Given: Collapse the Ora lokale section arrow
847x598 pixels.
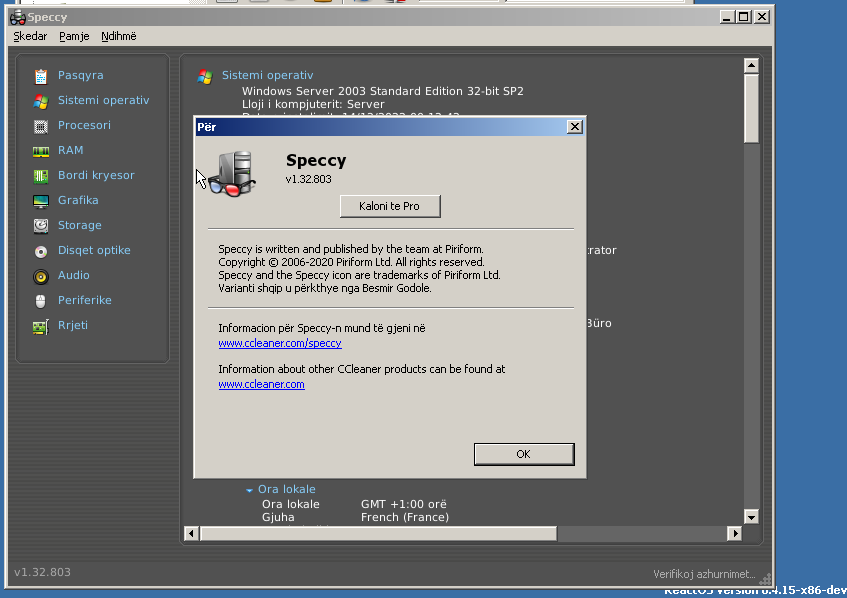Looking at the screenshot, I should pyautogui.click(x=250, y=490).
